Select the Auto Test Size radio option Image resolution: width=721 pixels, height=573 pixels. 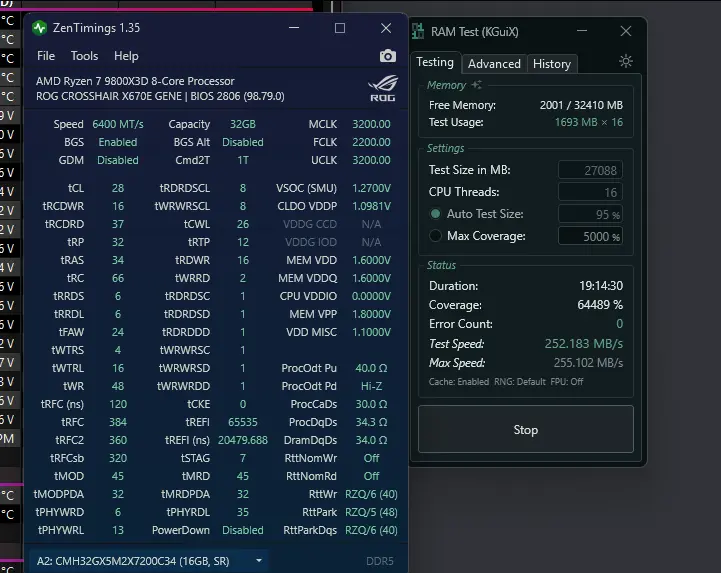pyautogui.click(x=435, y=214)
